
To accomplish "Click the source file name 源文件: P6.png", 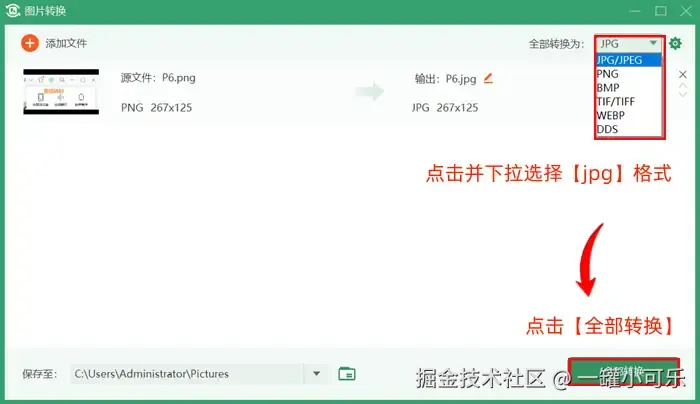I will click(x=158, y=78).
